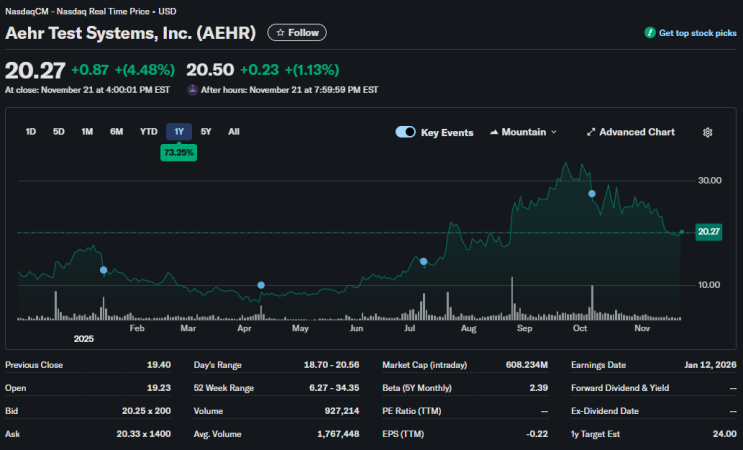Click the Advanced Chart expand arrows icon

coord(590,132)
